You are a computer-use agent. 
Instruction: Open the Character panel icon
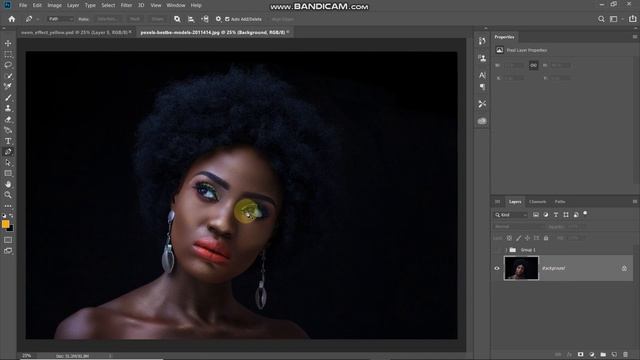(482, 76)
